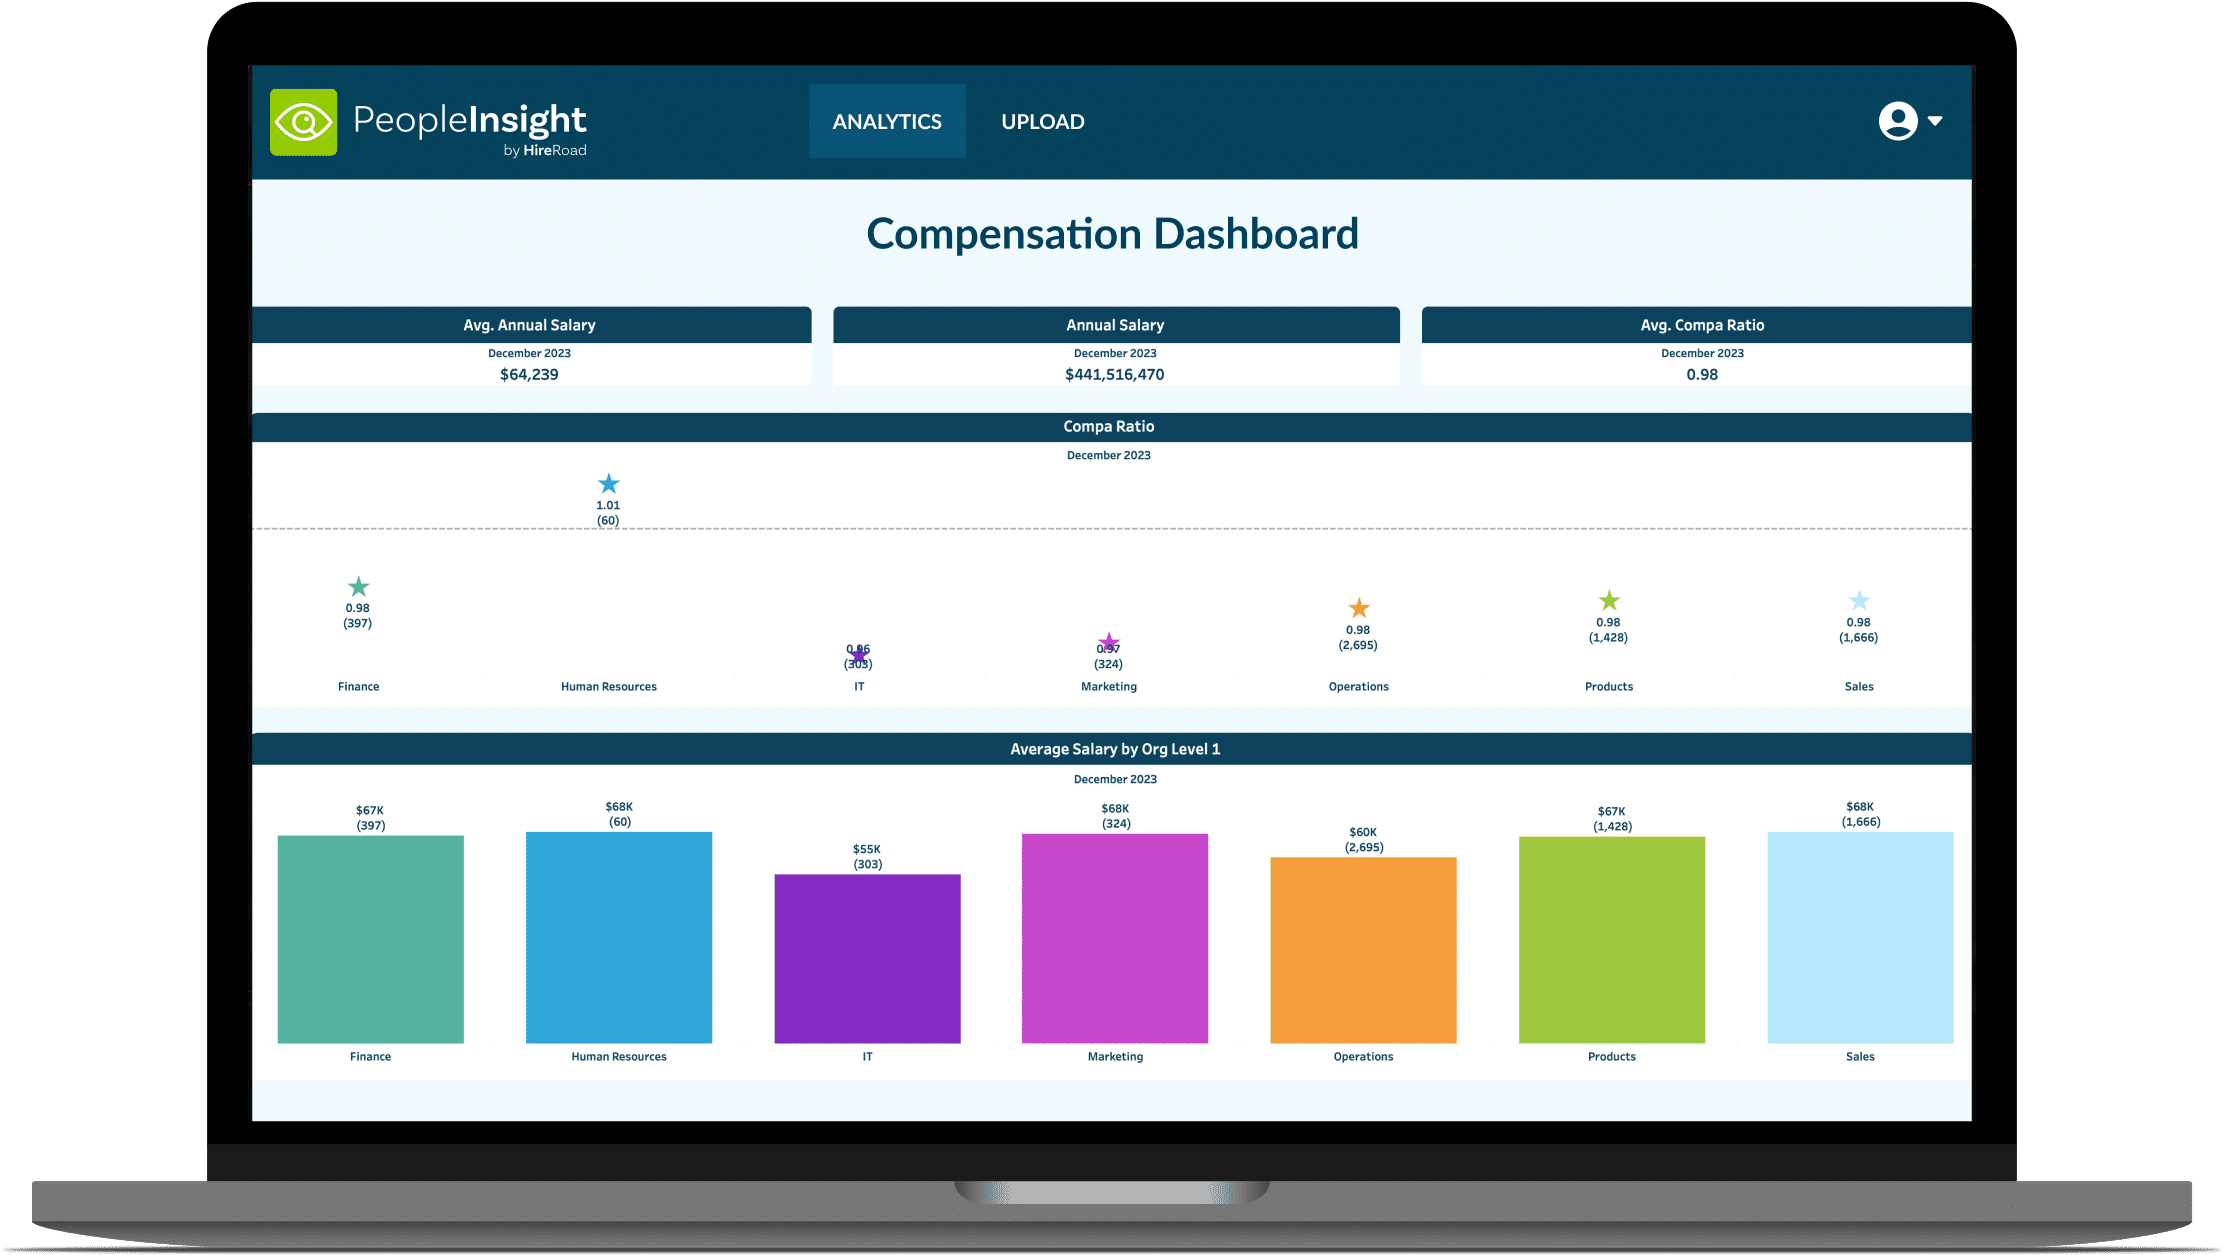Open the UPLOAD tab

[1043, 121]
